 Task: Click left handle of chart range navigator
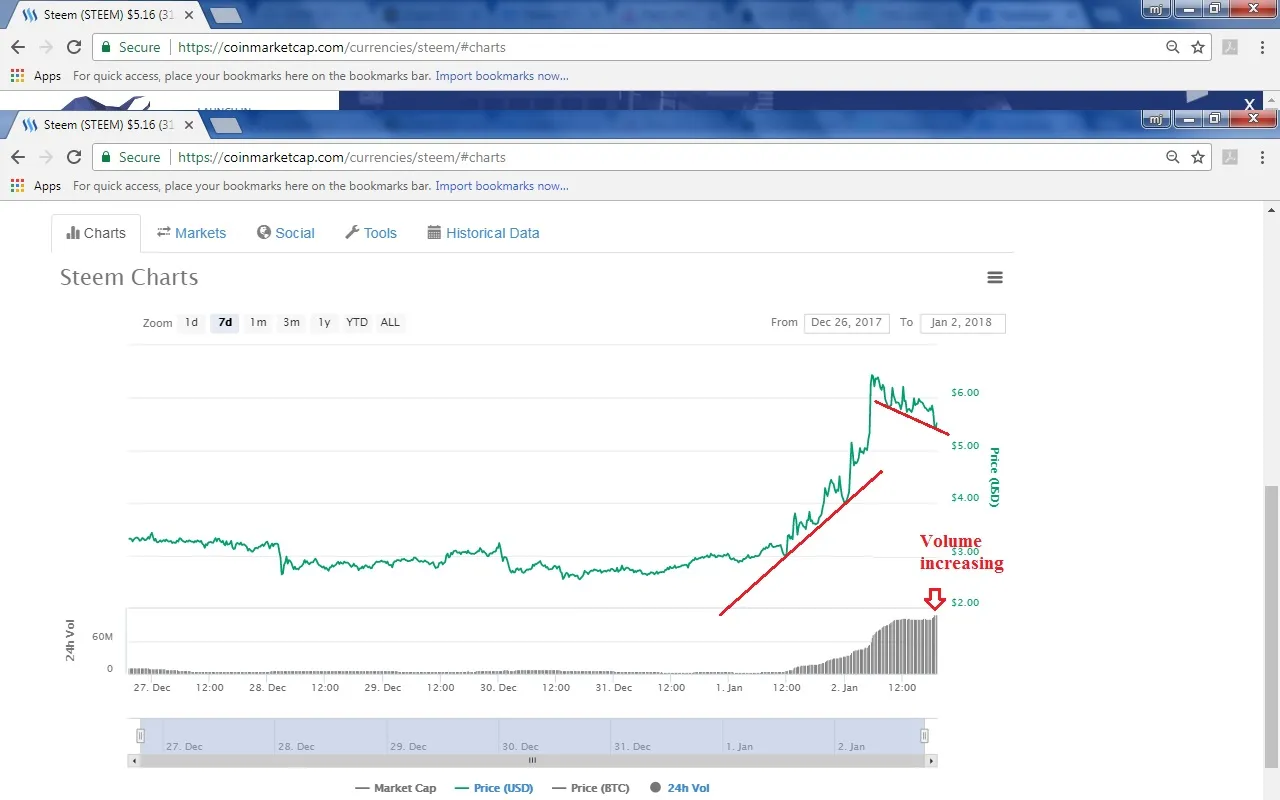[140, 736]
